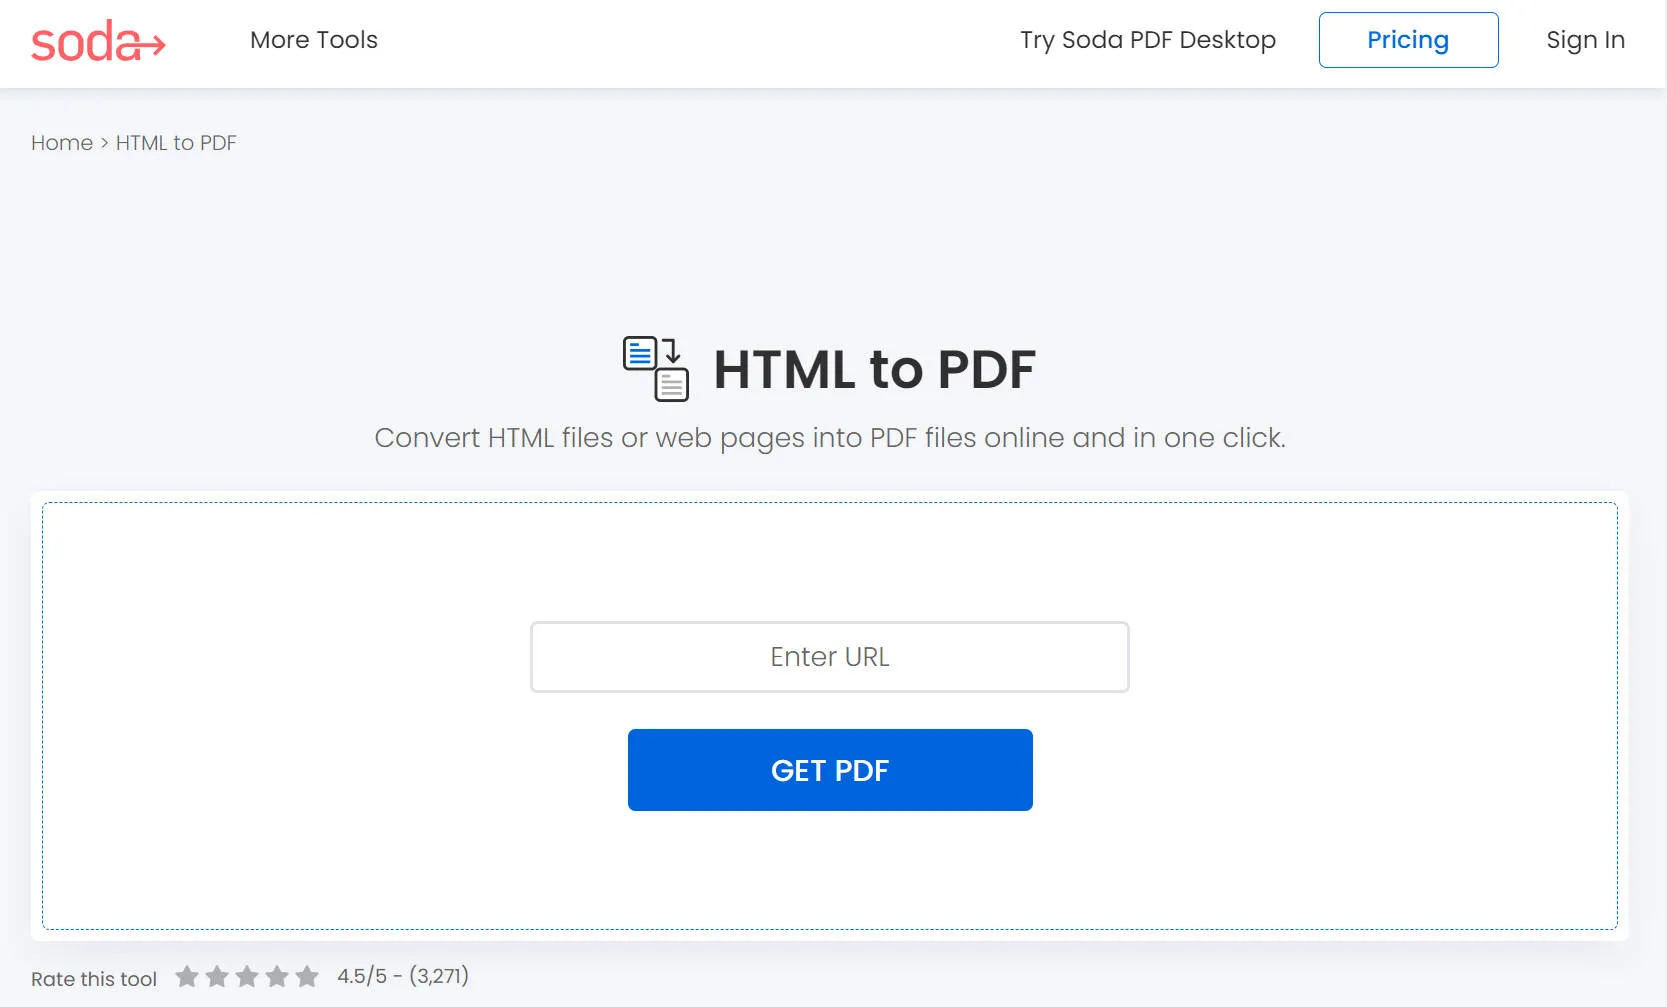Viewport: 1667px width, 1007px height.
Task: Click the GET PDF button
Action: (x=830, y=770)
